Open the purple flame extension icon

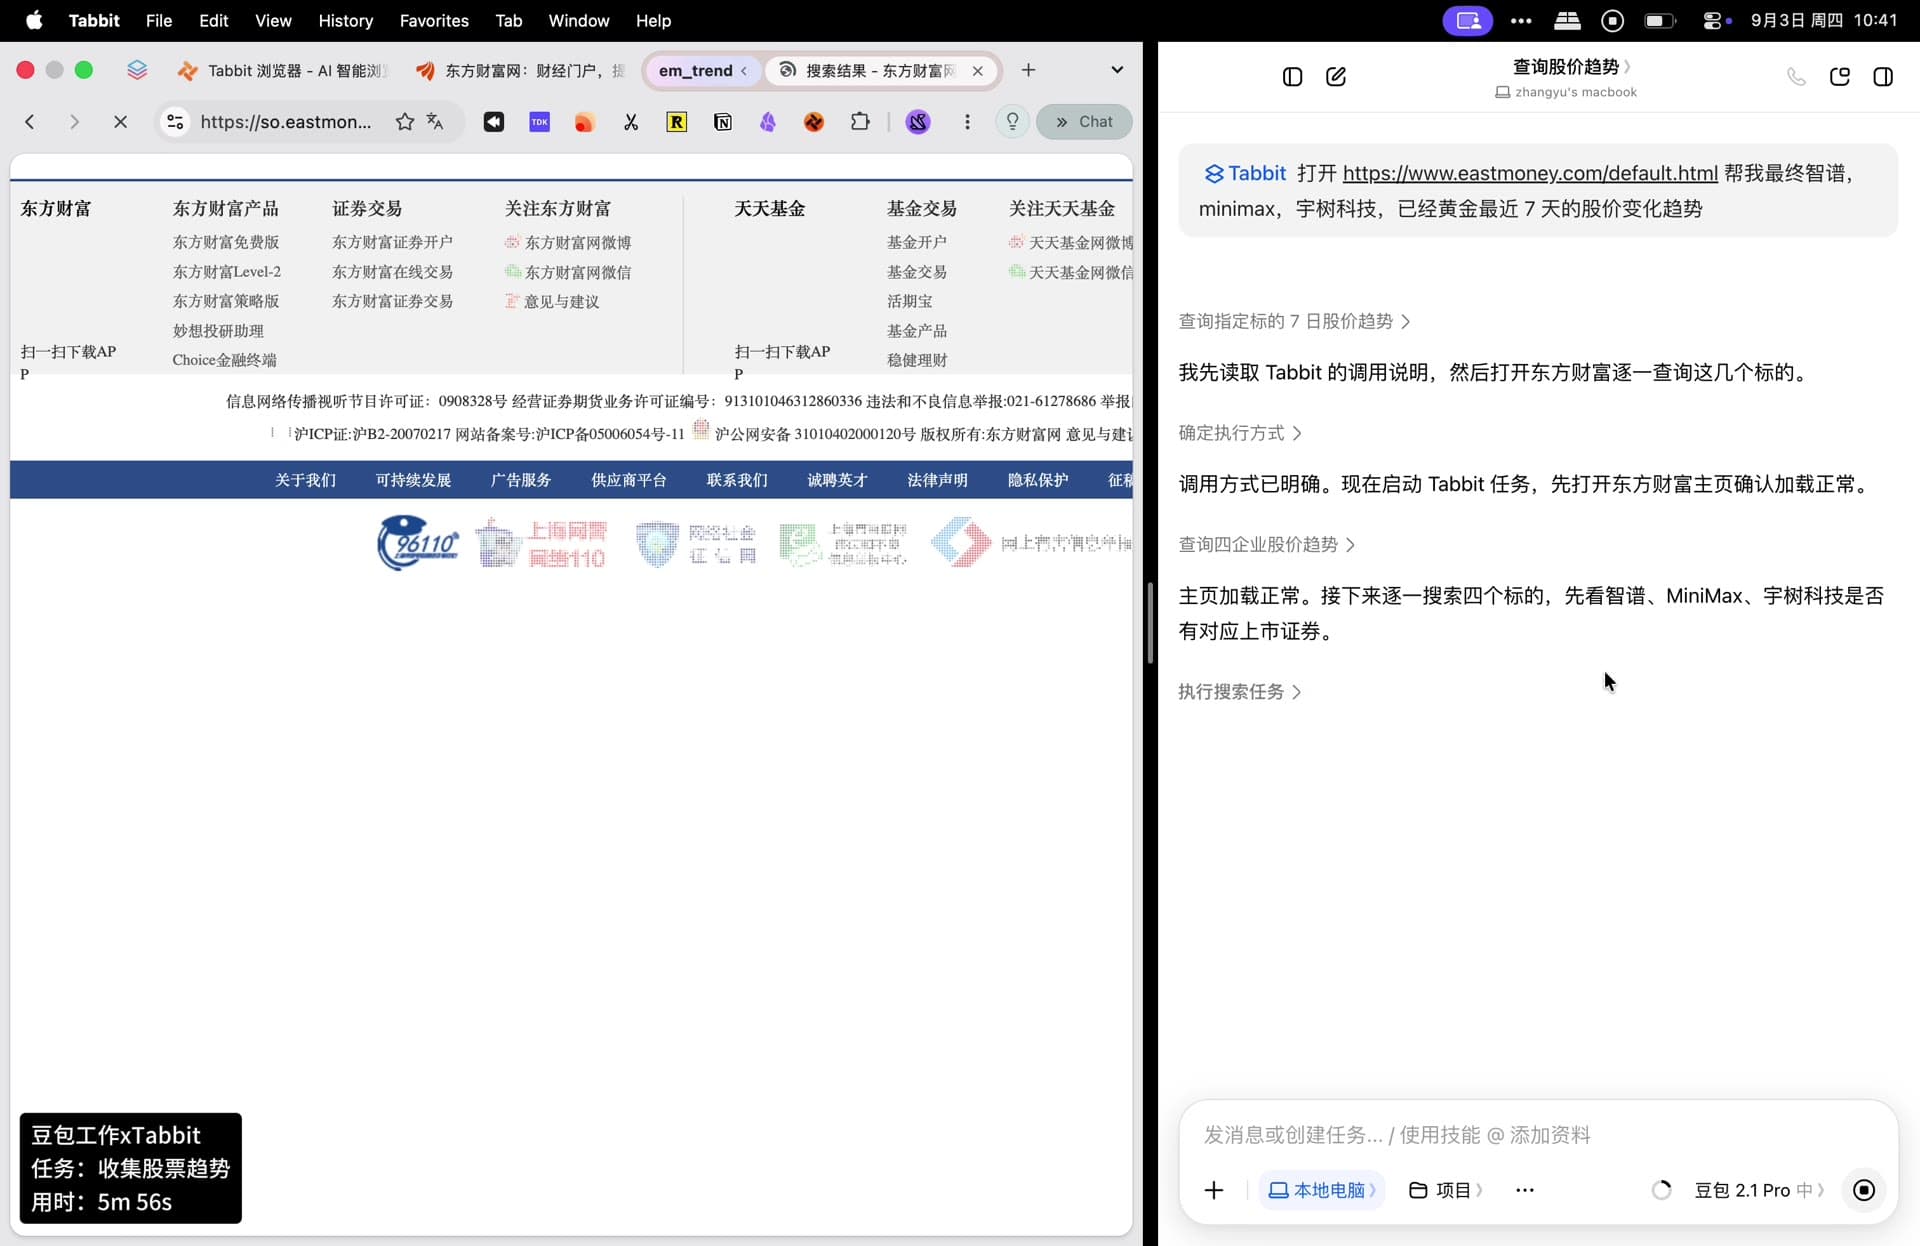click(x=768, y=122)
